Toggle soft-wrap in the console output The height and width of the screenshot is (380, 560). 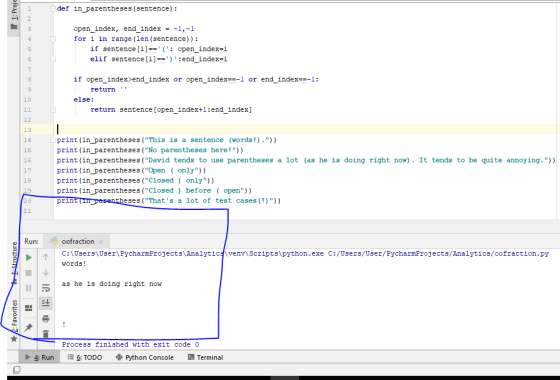(46, 288)
